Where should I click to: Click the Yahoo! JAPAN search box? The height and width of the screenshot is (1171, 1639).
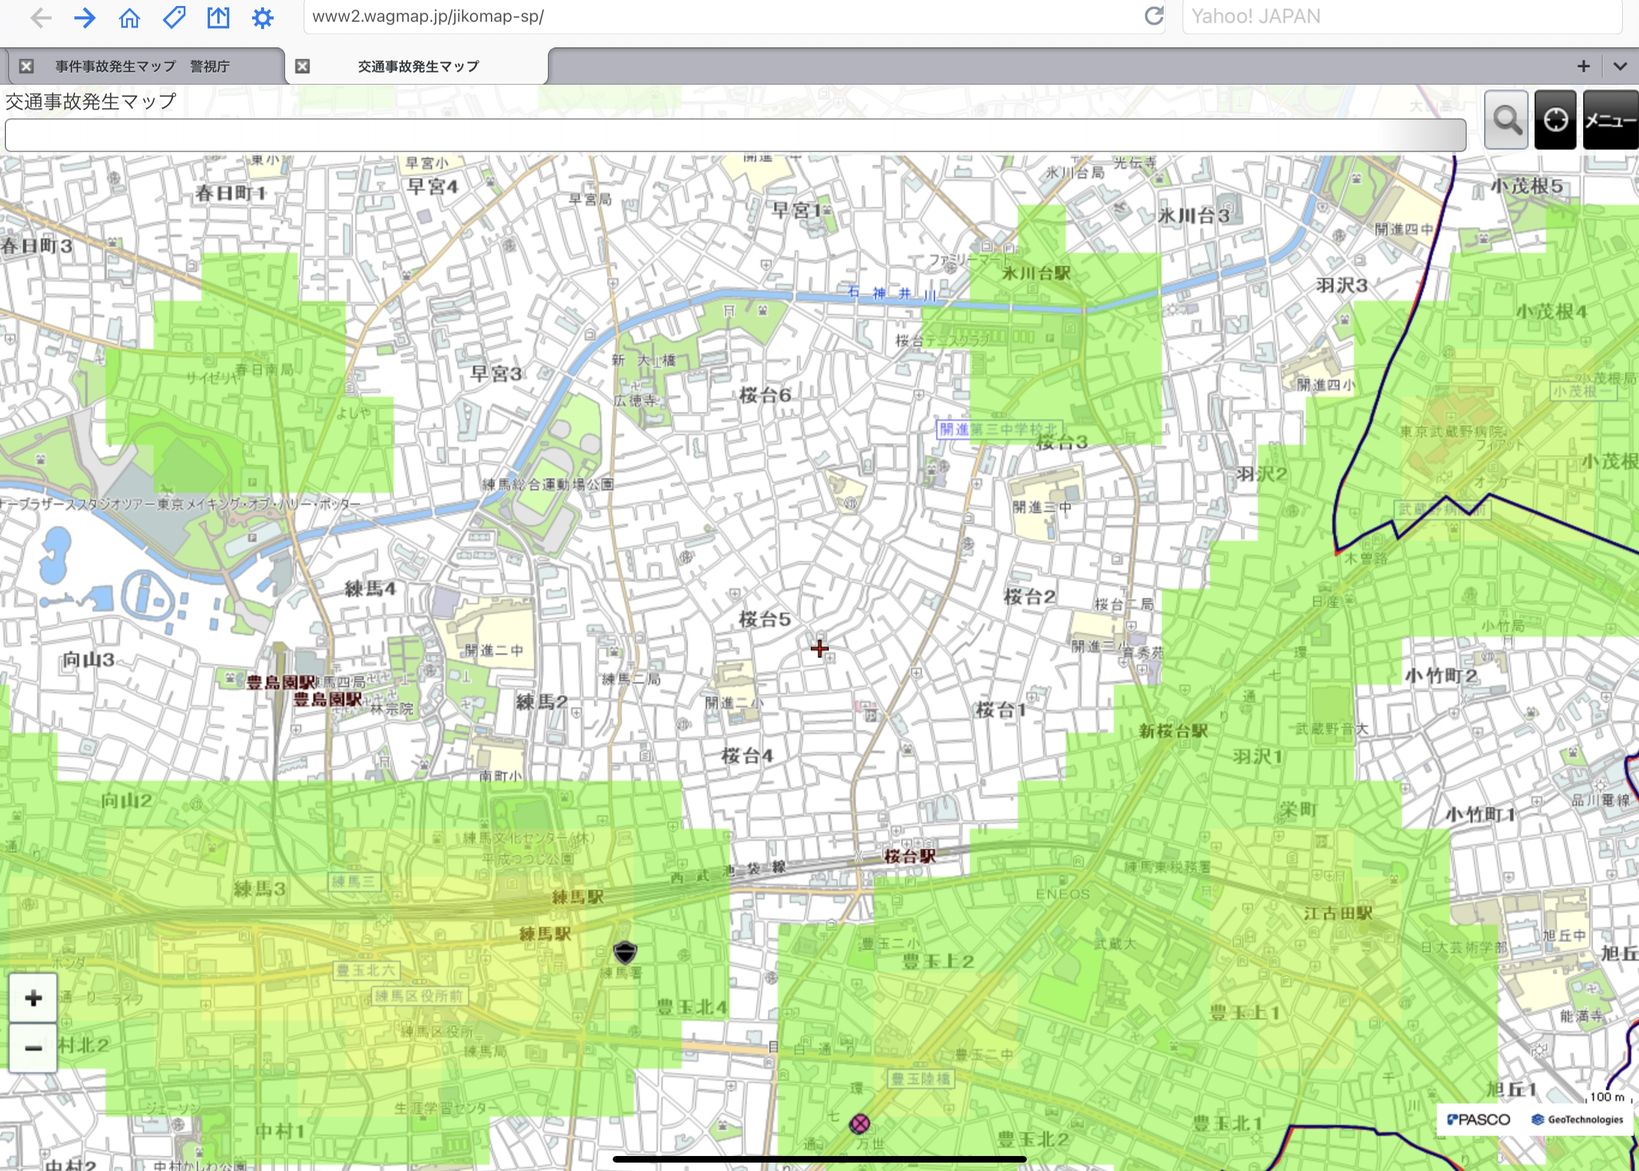pyautogui.click(x=1400, y=17)
